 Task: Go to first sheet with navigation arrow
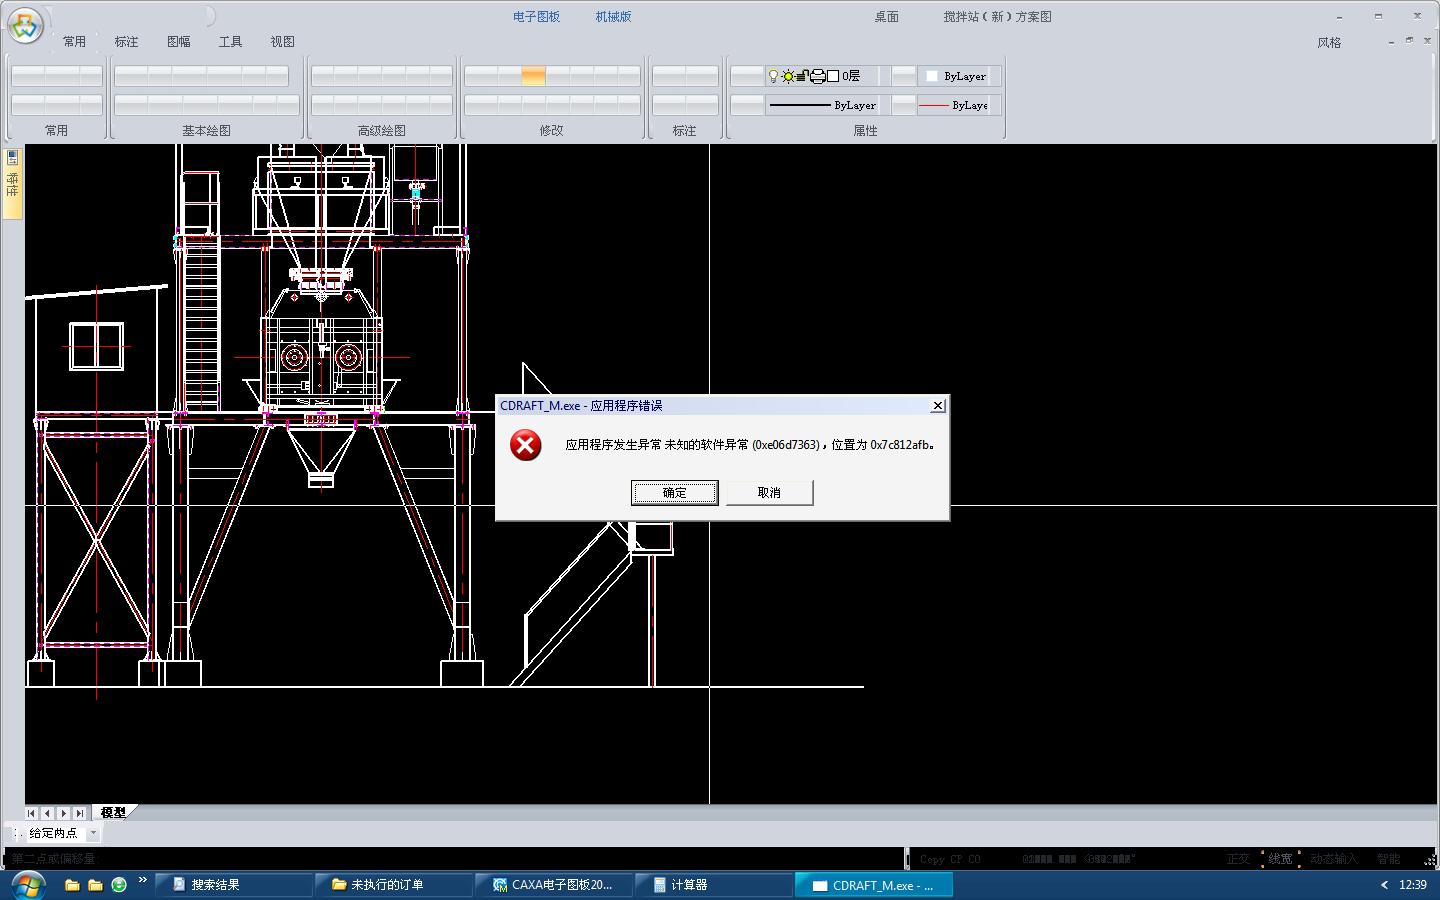pos(32,813)
